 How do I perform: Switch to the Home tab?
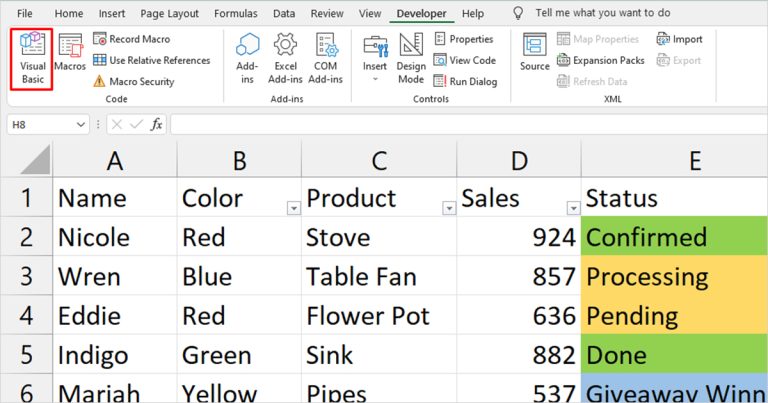tap(69, 13)
